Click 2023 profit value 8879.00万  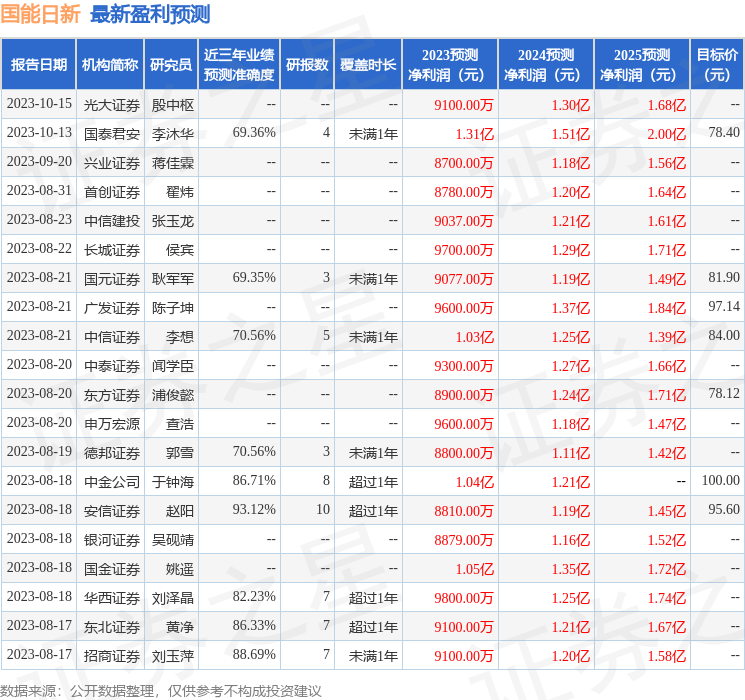pos(464,540)
